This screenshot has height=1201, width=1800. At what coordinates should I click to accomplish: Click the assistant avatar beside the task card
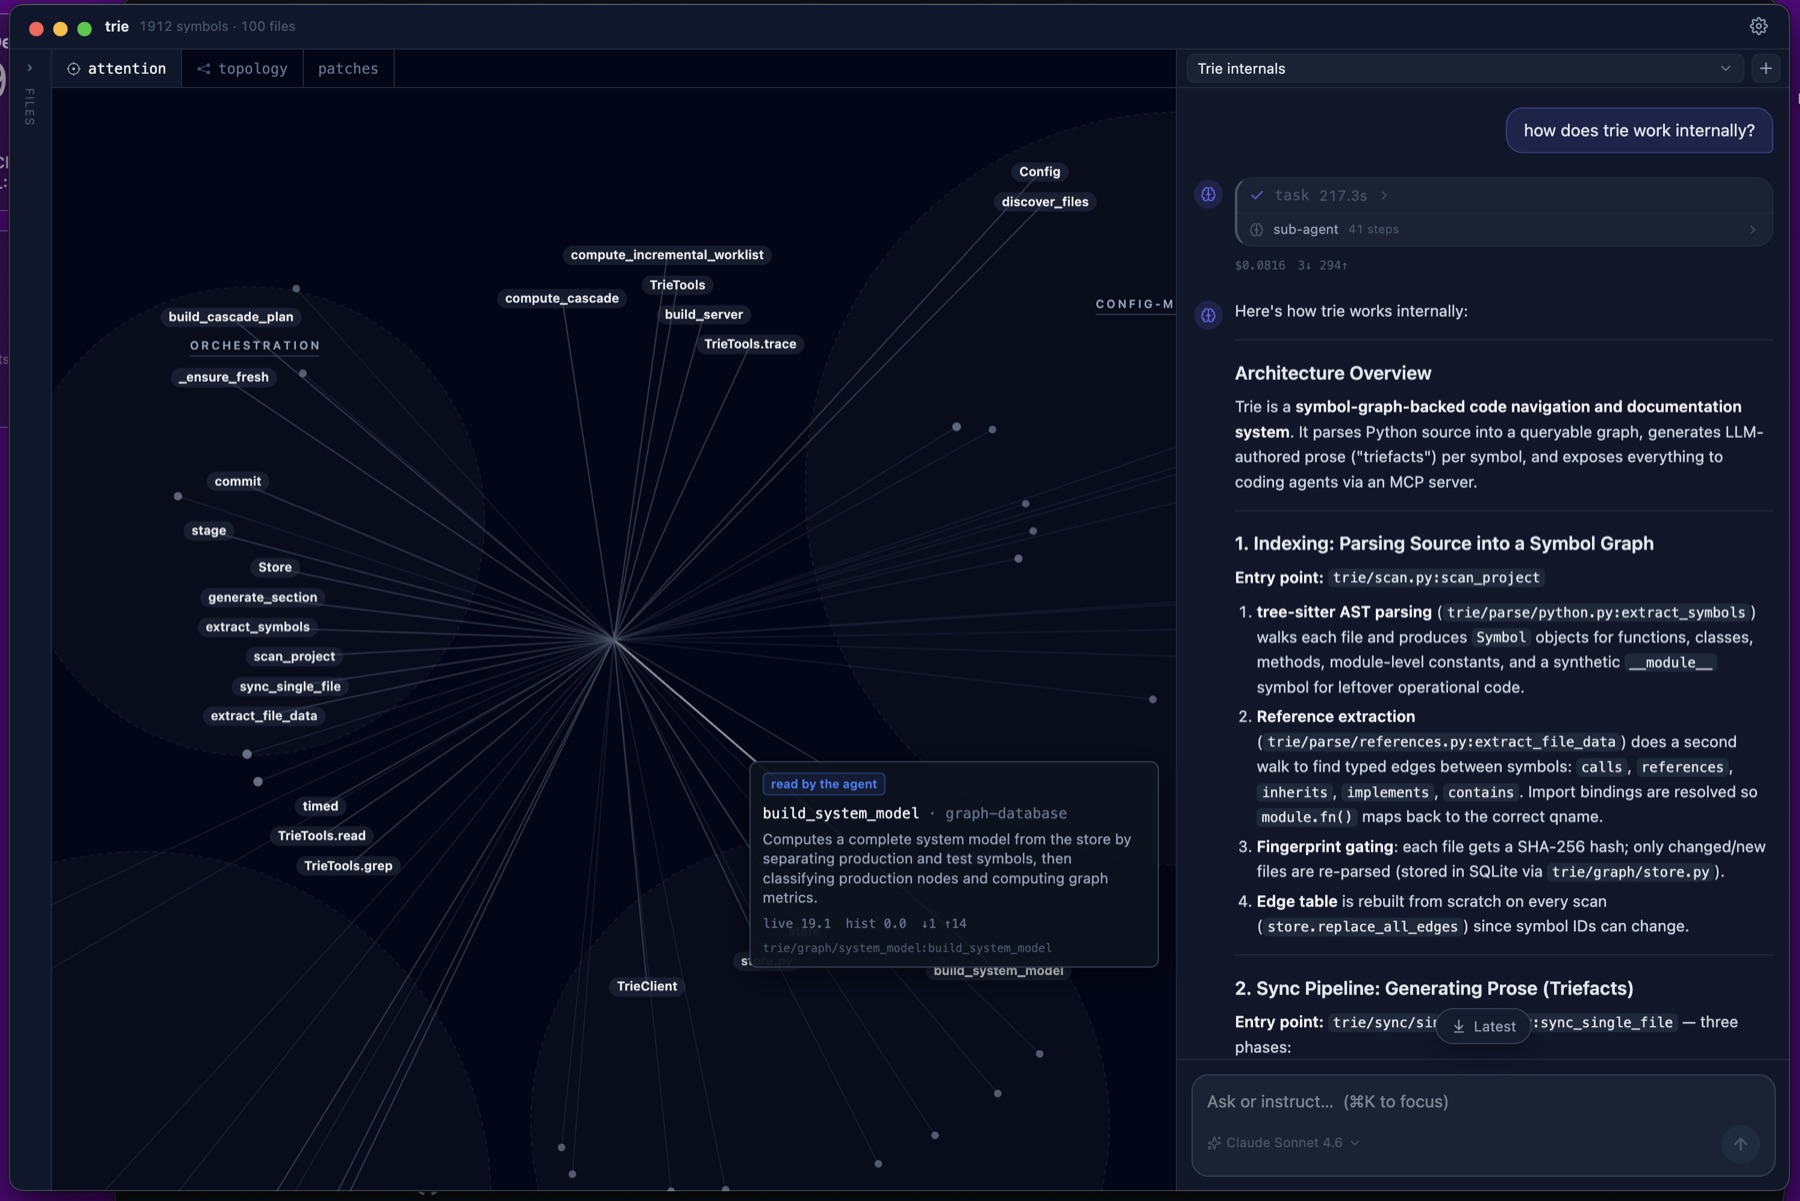pos(1208,194)
